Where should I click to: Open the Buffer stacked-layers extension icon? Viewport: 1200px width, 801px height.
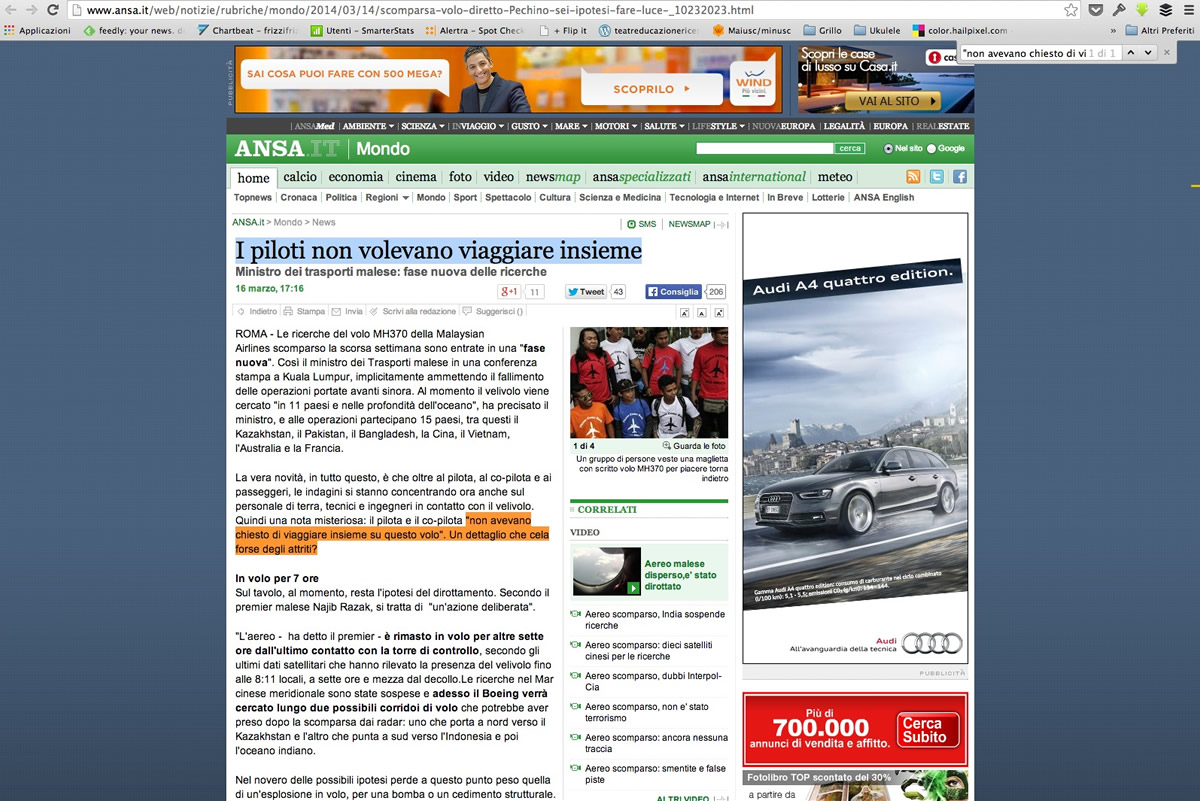pos(1165,10)
